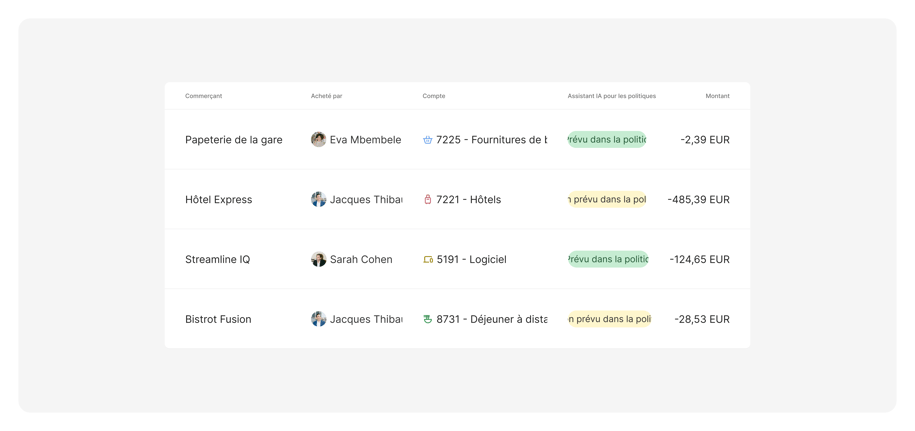Click the account 8731 - Déjeuner à distance
Screen dimensions: 915x431
[492, 319]
